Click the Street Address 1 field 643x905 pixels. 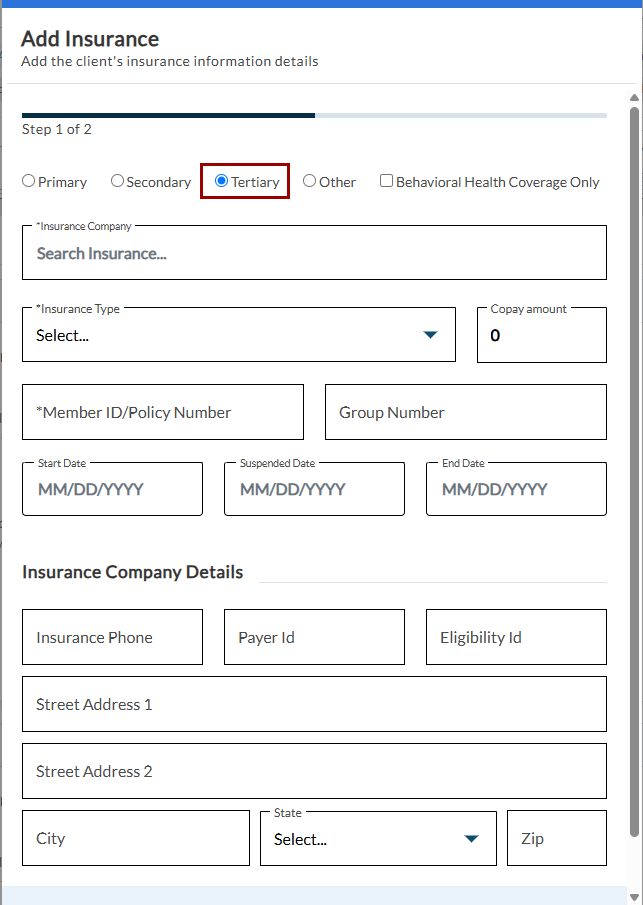point(314,705)
